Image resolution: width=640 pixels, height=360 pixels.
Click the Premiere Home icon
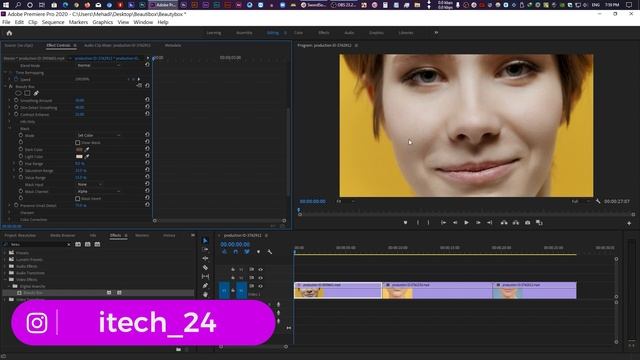9,33
